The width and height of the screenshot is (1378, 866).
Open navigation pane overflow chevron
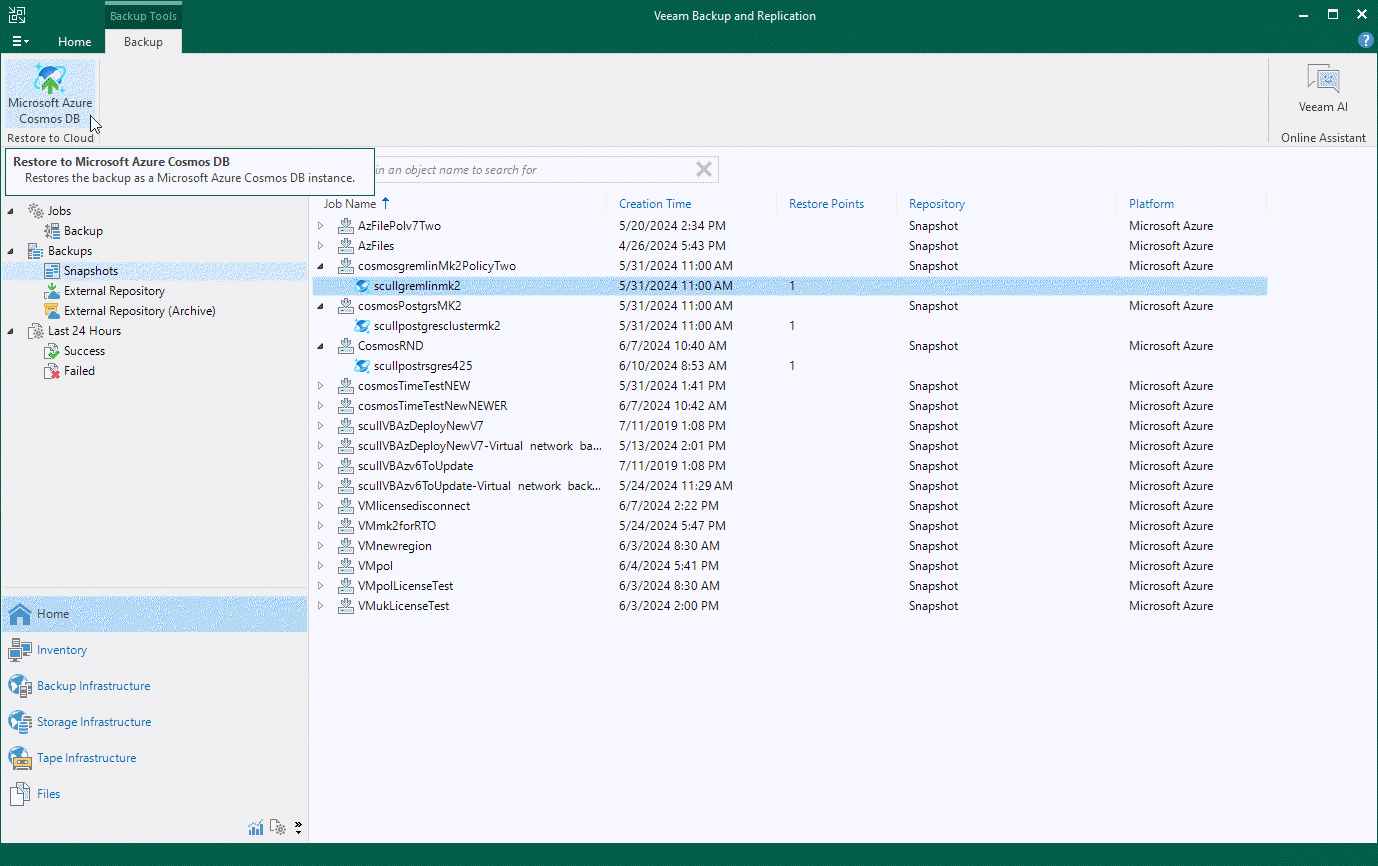click(x=298, y=828)
